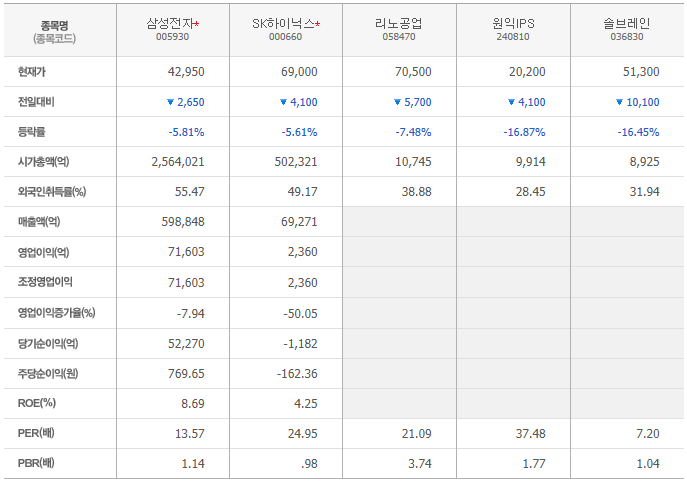The width and height of the screenshot is (687, 481).
Task: Select the ROE(%) row label
Action: pyautogui.click(x=37, y=403)
